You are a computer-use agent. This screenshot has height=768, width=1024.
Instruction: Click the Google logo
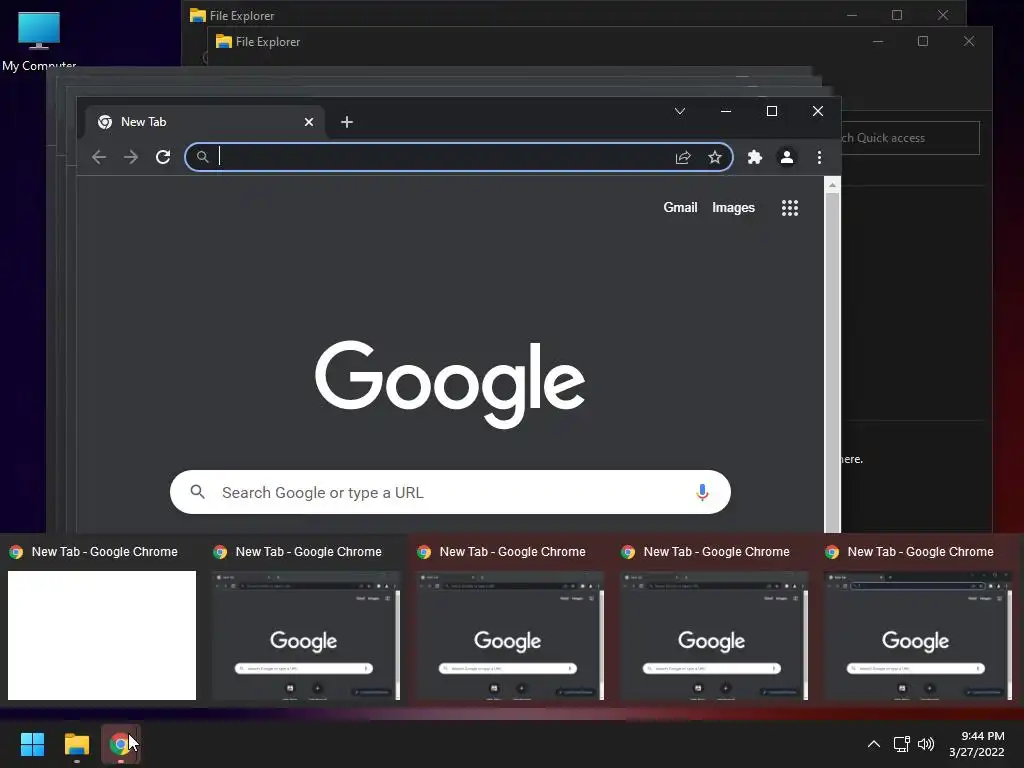click(450, 385)
